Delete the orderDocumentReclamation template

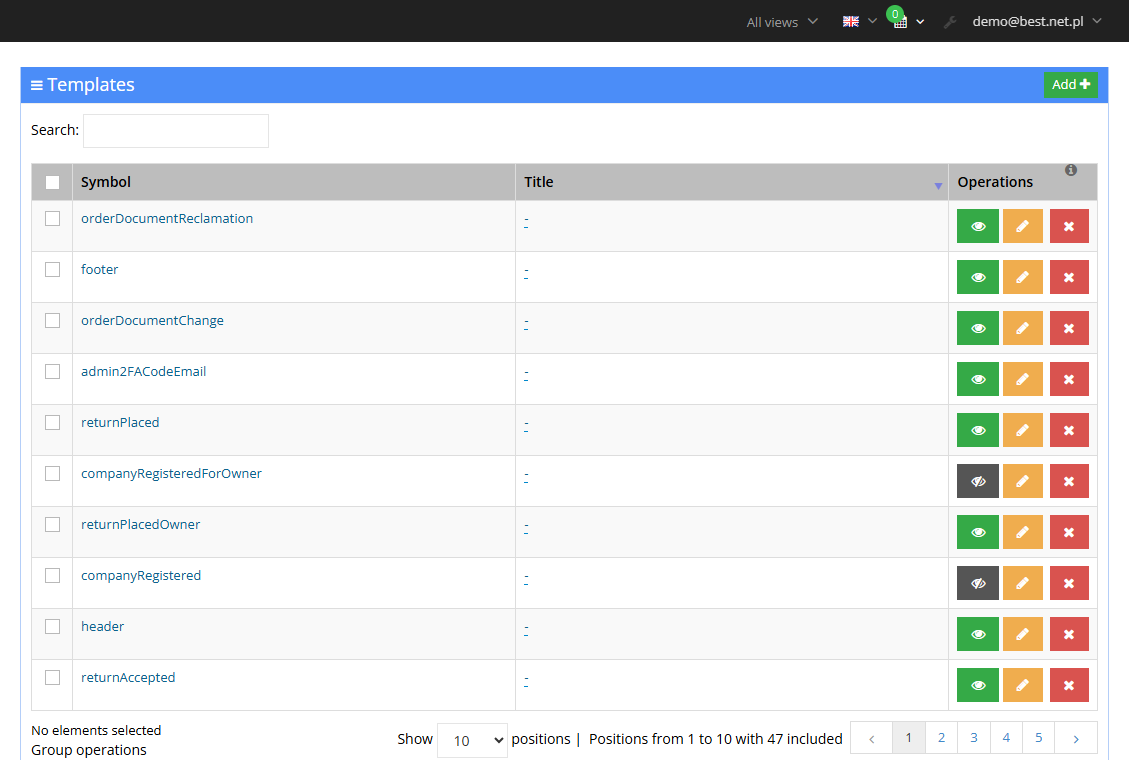pyautogui.click(x=1069, y=226)
